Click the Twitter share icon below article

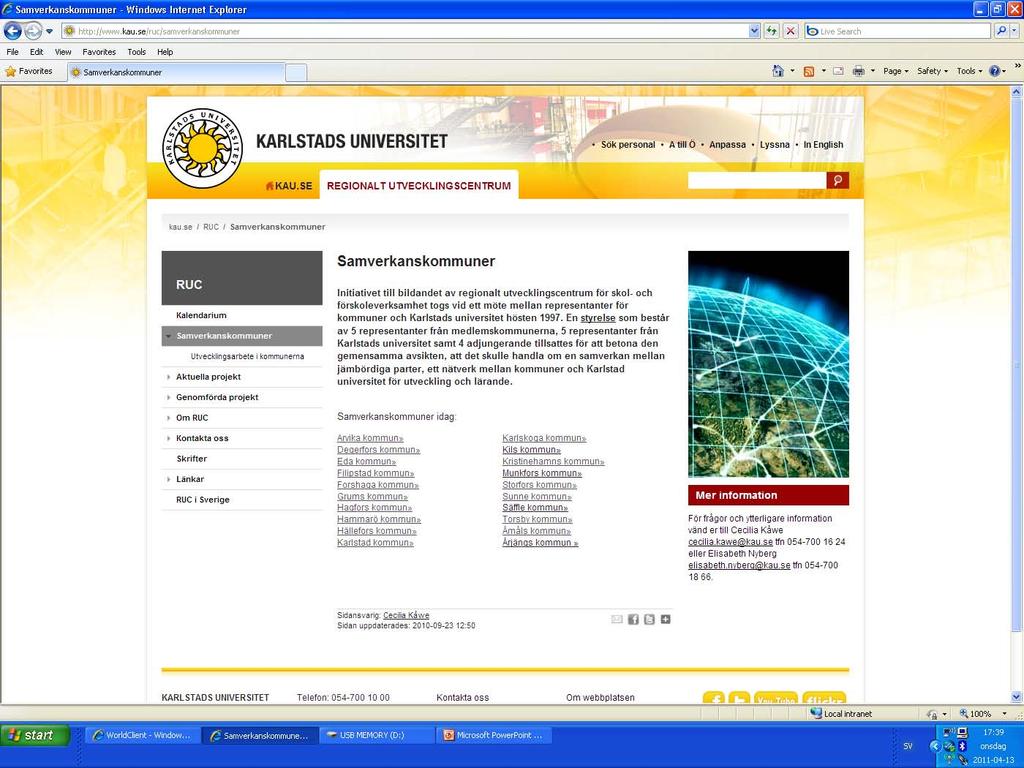tap(649, 619)
